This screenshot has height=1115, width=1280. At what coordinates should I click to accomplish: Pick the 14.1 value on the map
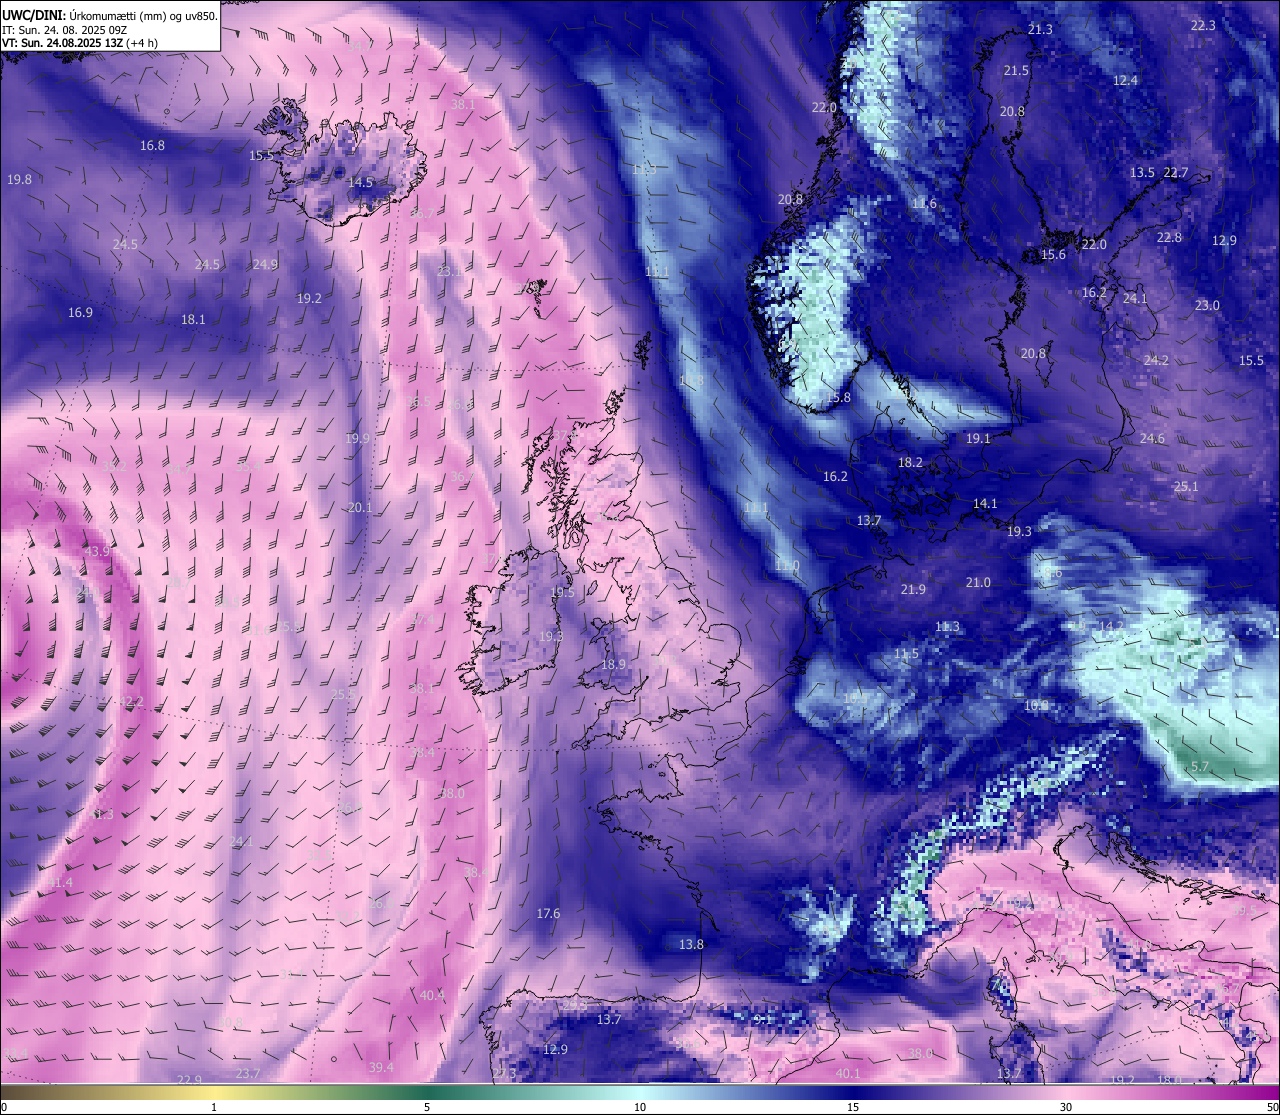click(985, 503)
